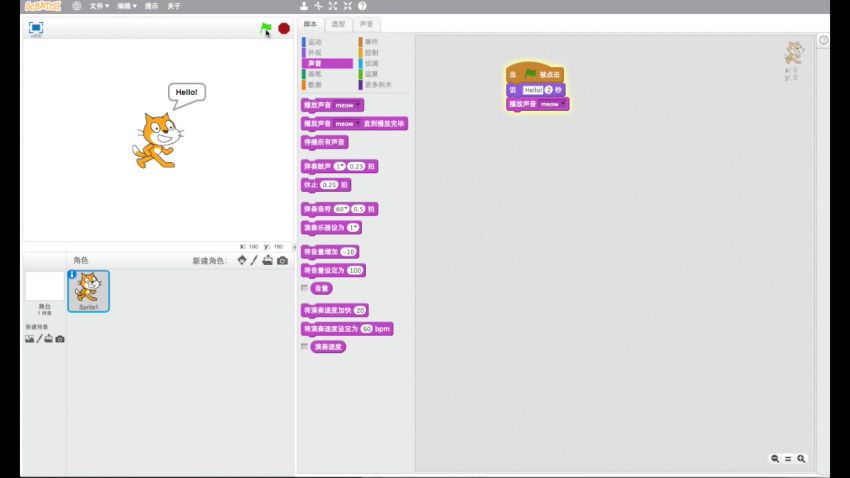Select the delete scissors tool
850x478 pixels.
click(319, 6)
